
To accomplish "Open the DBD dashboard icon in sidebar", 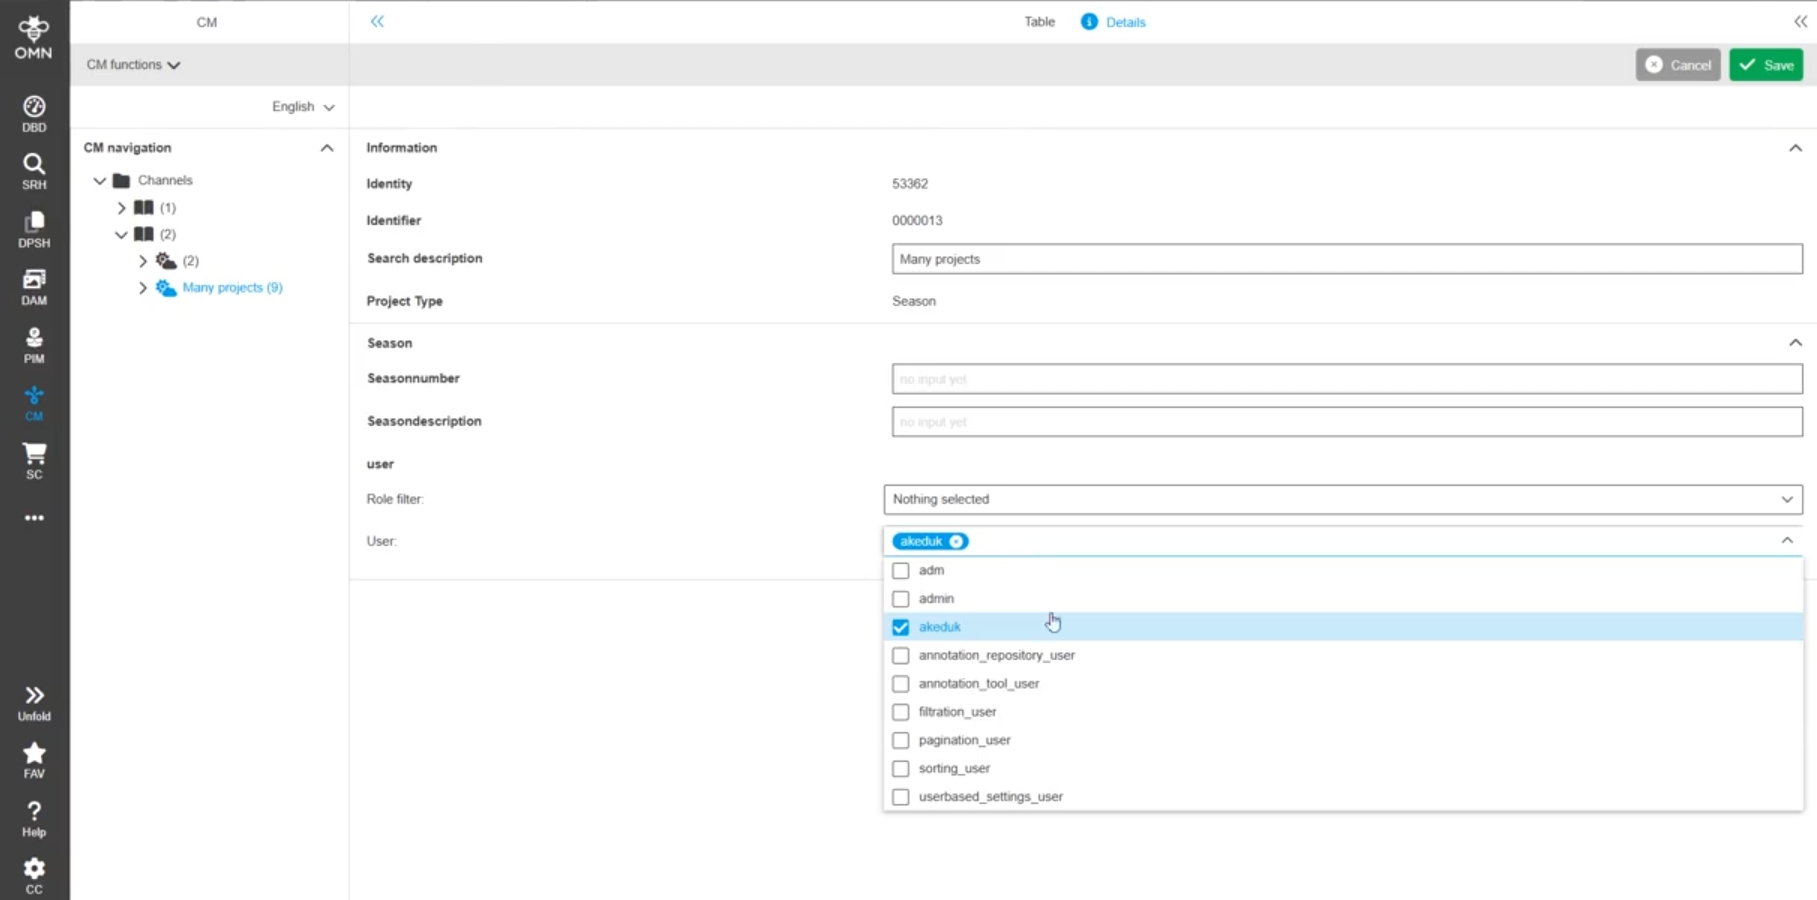I will 34,113.
